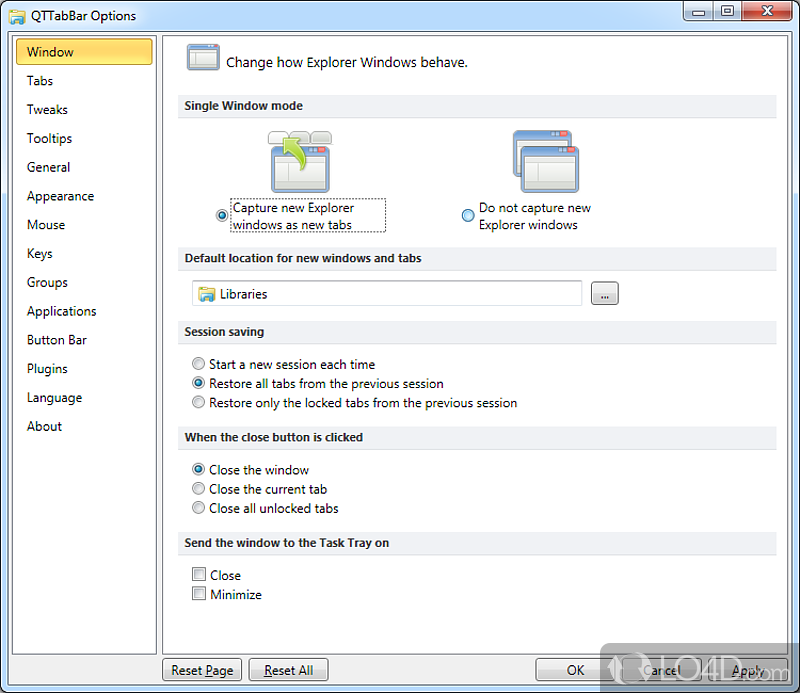This screenshot has height=693, width=800.
Task: Open the Keys settings category
Action: 40,254
